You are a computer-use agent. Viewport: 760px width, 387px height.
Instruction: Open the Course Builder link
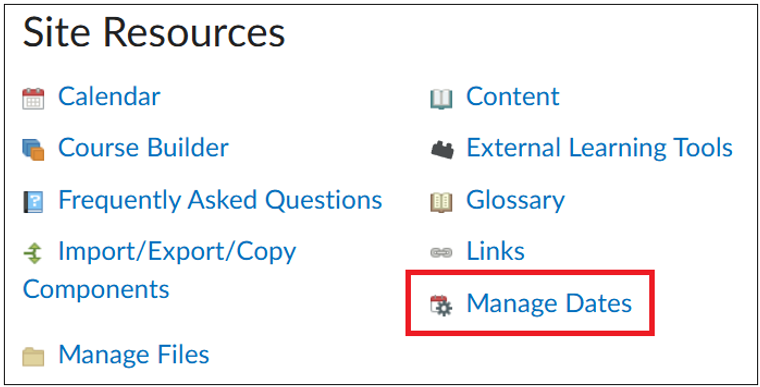143,147
